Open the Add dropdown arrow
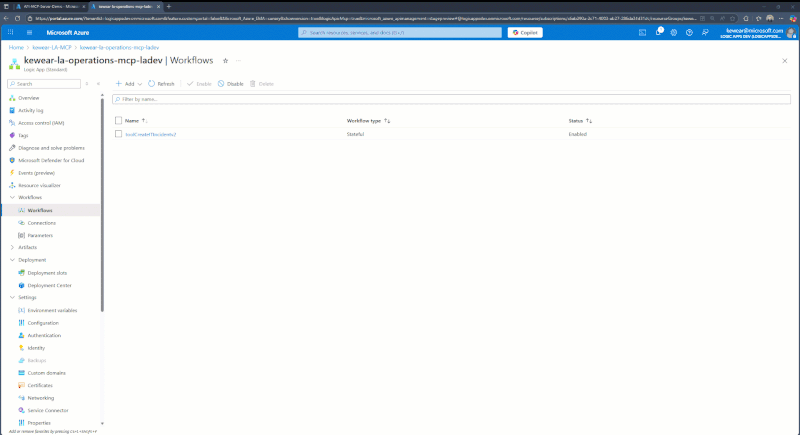This screenshot has height=435, width=800. (140, 84)
